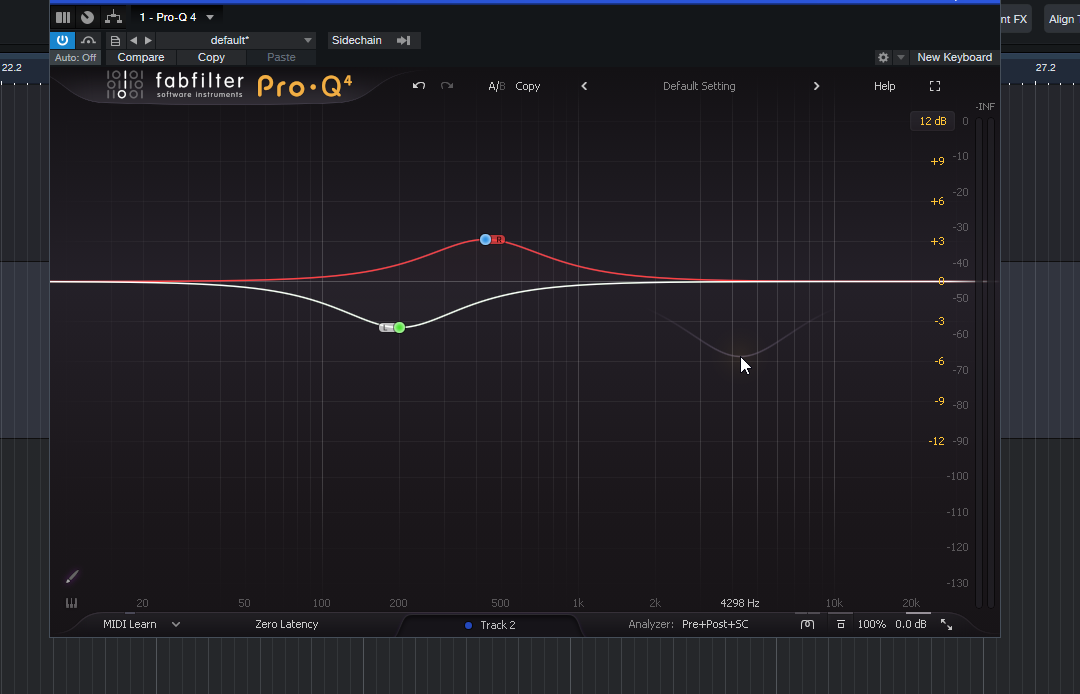Click the output level meter

[985, 363]
